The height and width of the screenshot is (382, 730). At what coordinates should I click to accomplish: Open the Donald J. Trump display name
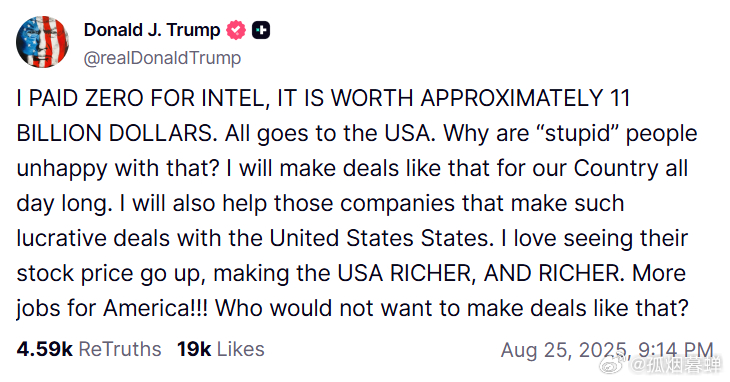[152, 30]
